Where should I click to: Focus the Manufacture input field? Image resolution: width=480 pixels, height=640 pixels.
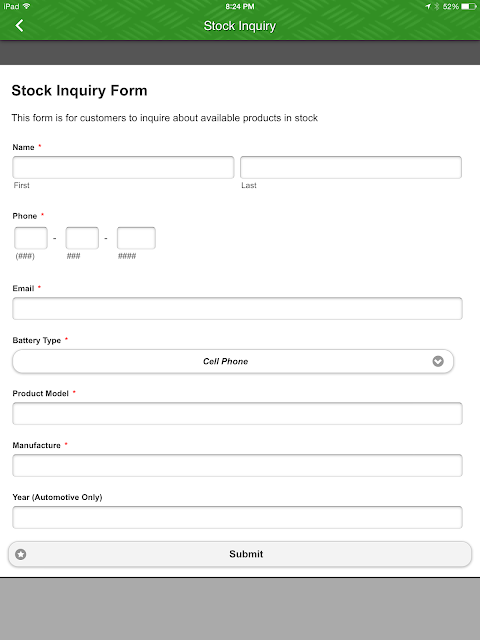(238, 465)
